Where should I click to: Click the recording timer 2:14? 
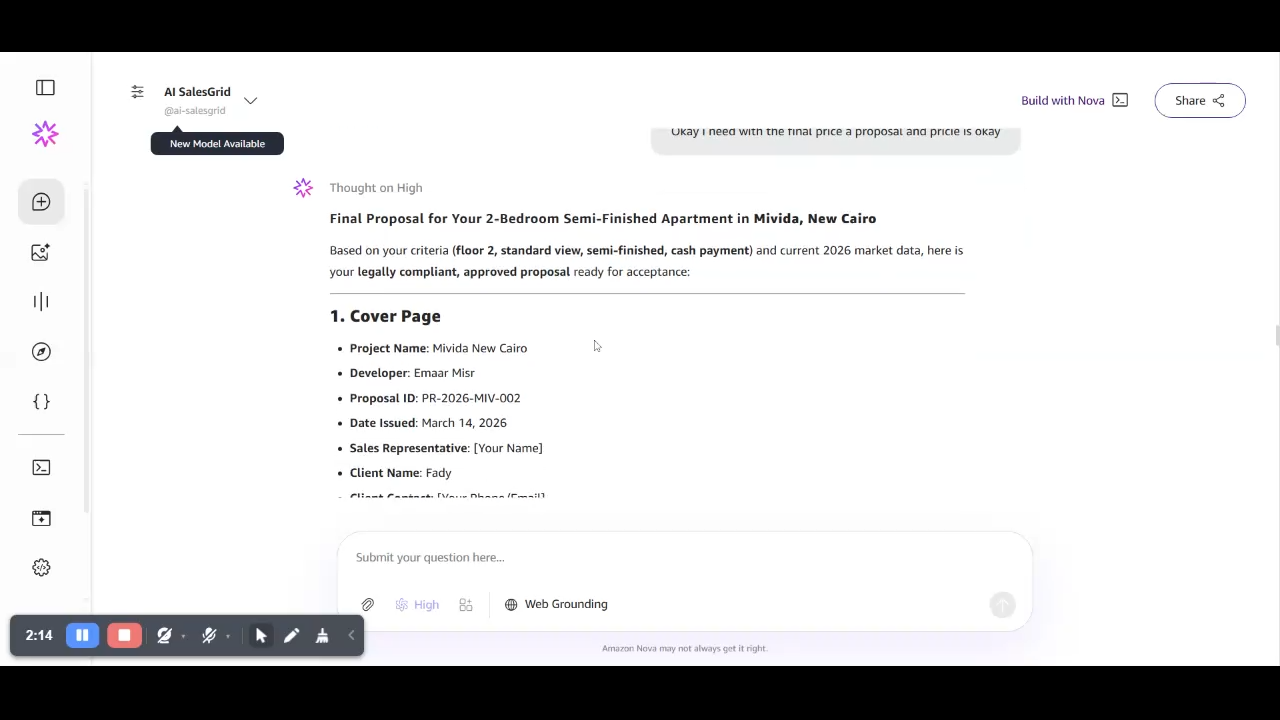click(x=39, y=635)
